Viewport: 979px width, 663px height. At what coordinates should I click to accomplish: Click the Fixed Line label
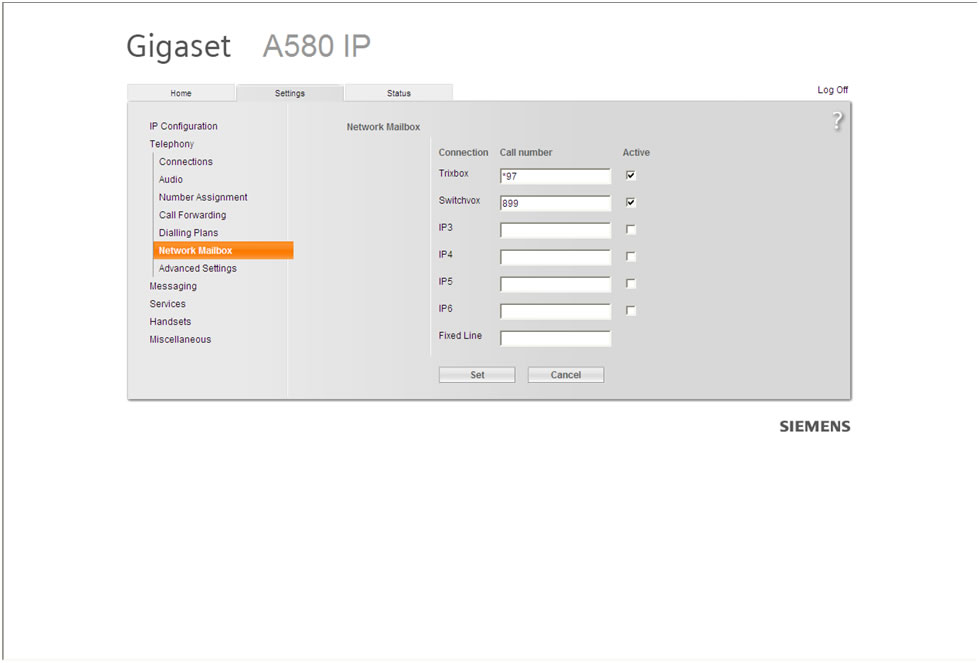pyautogui.click(x=460, y=335)
